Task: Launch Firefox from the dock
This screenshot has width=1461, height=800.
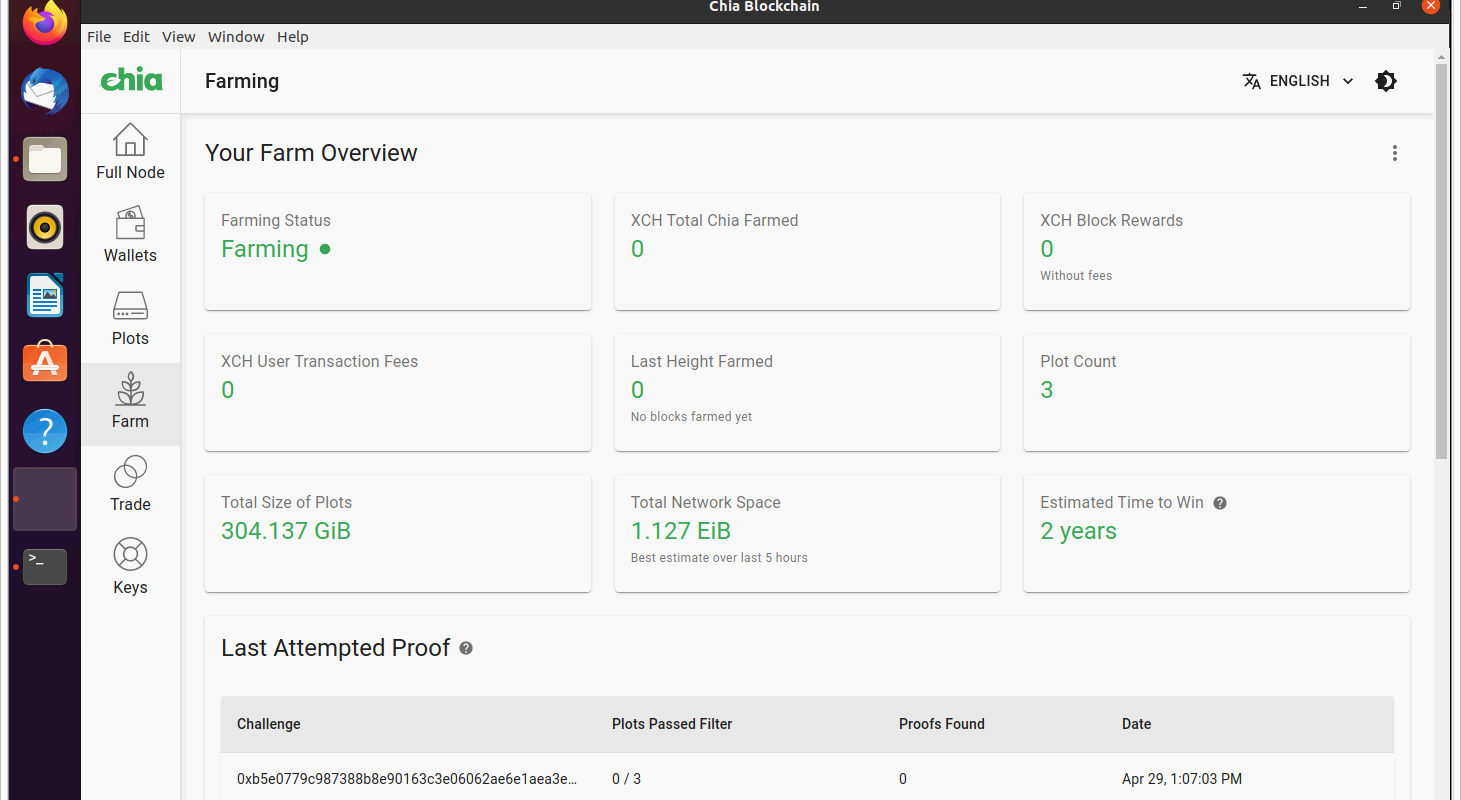Action: 45,24
